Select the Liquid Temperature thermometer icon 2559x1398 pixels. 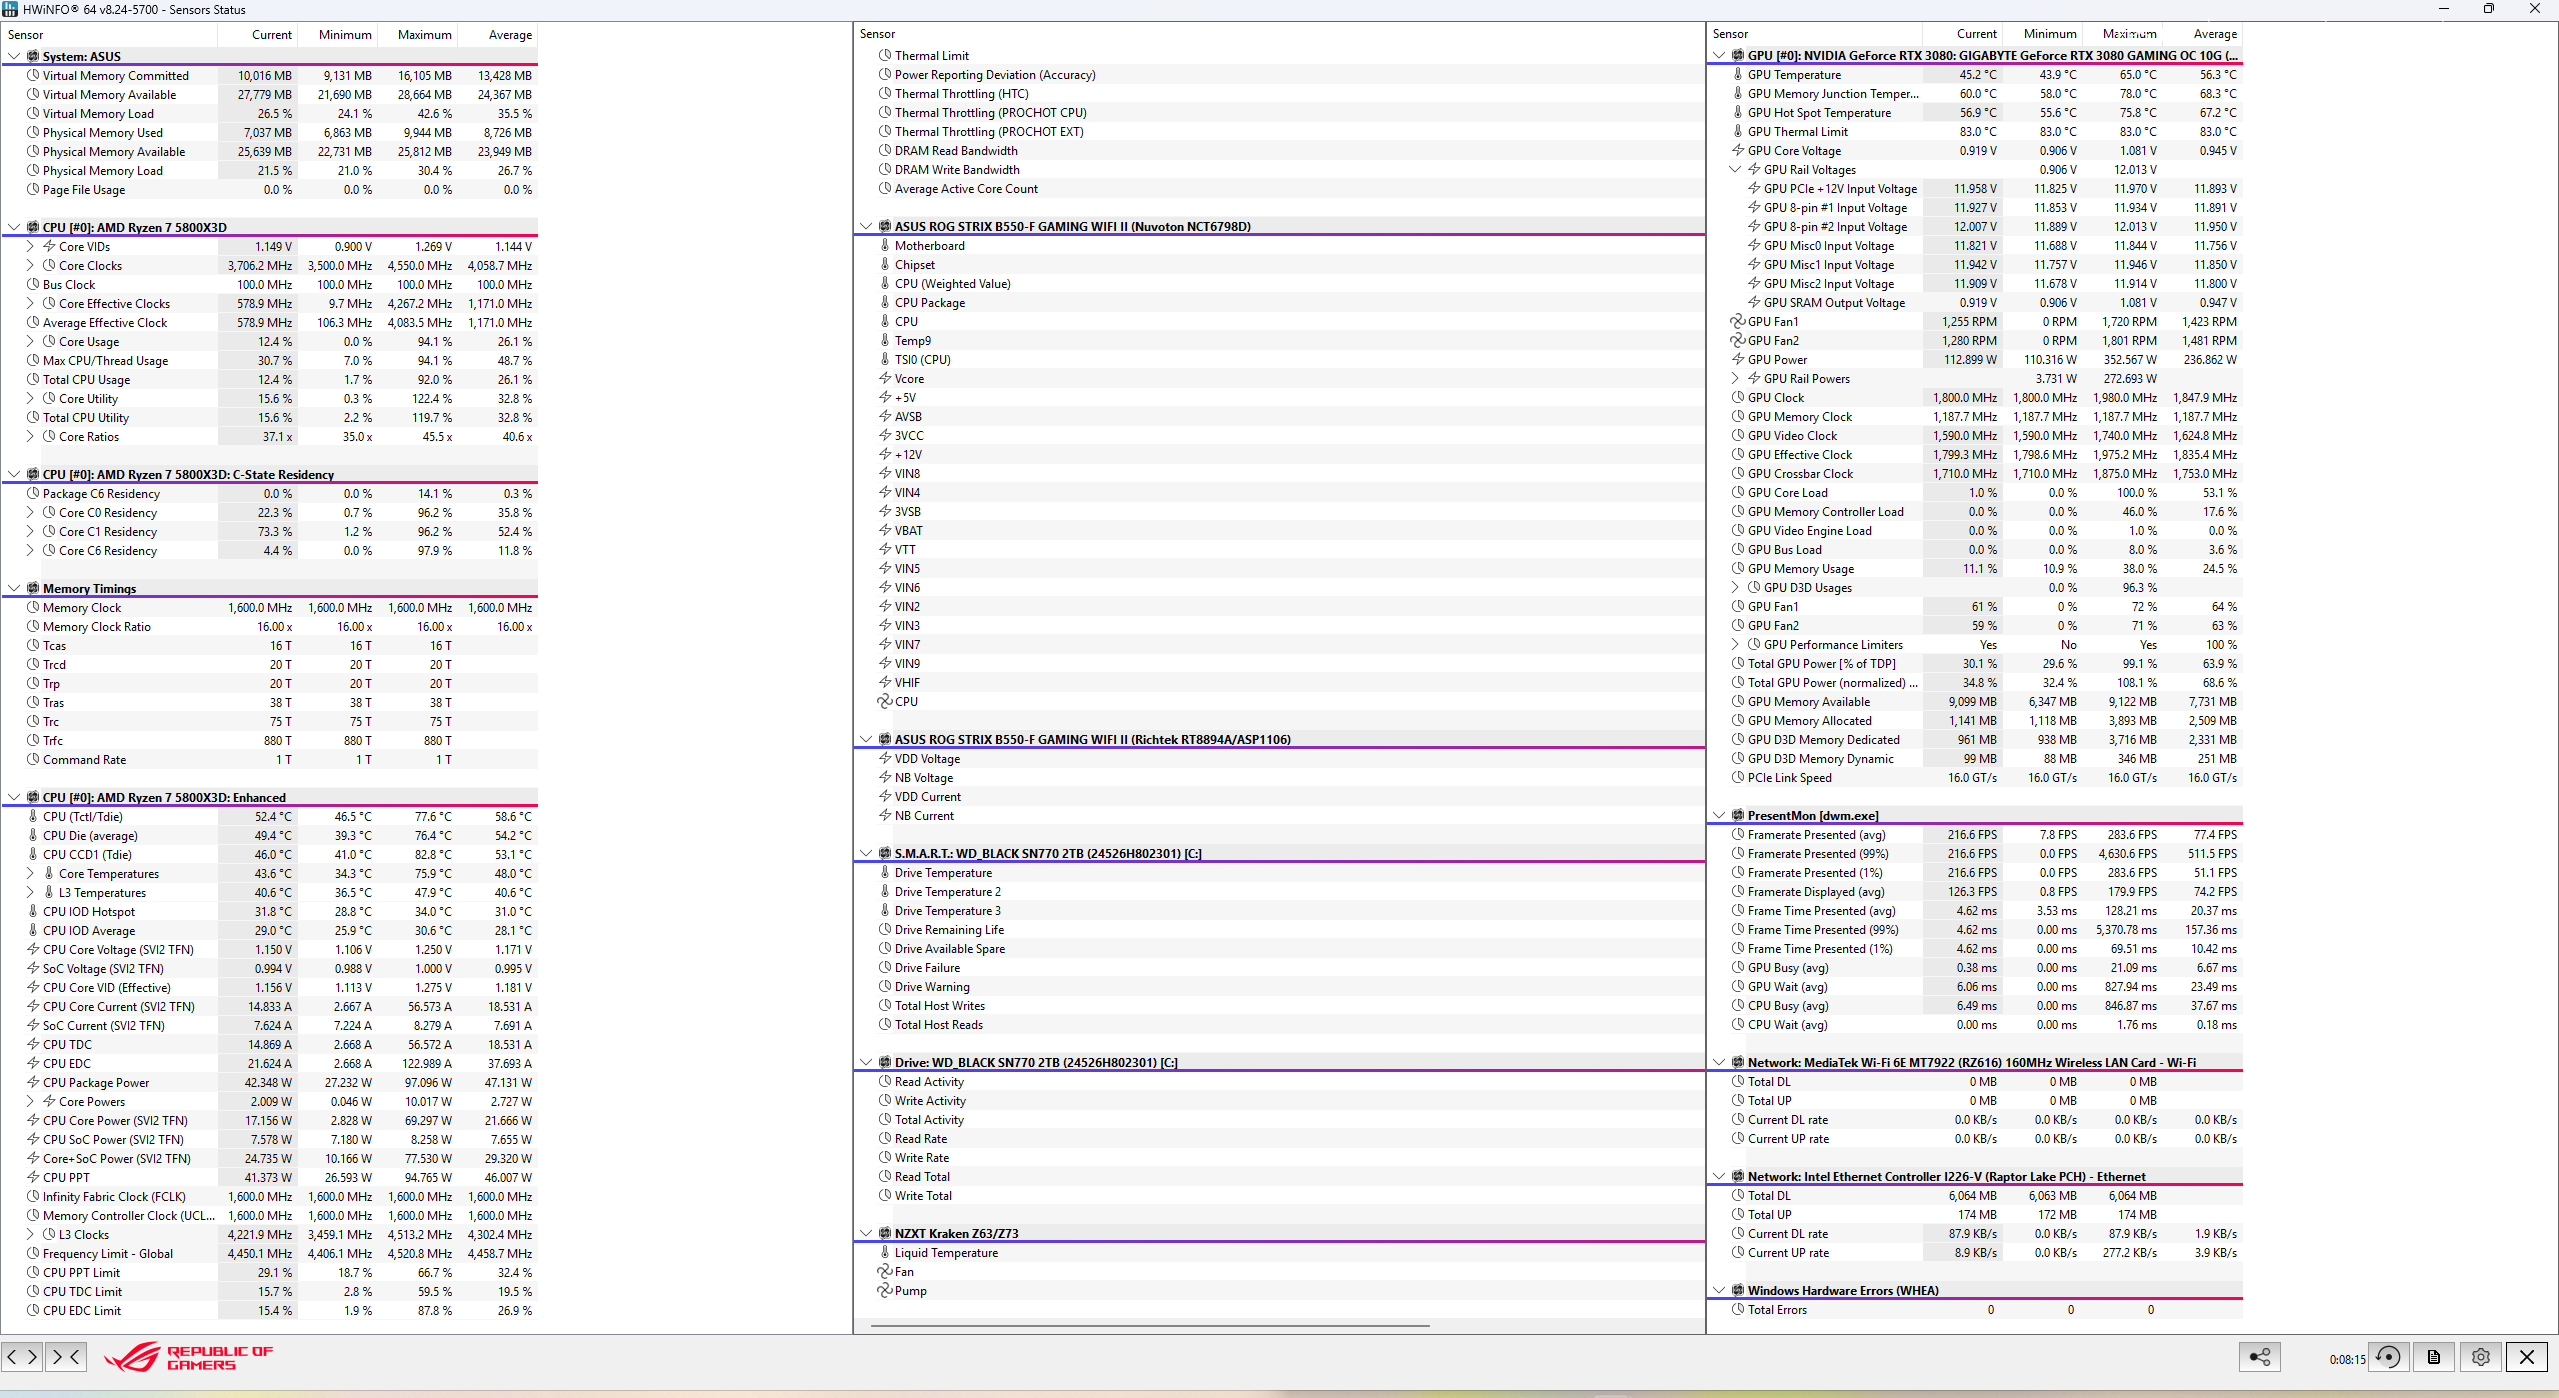point(885,1253)
